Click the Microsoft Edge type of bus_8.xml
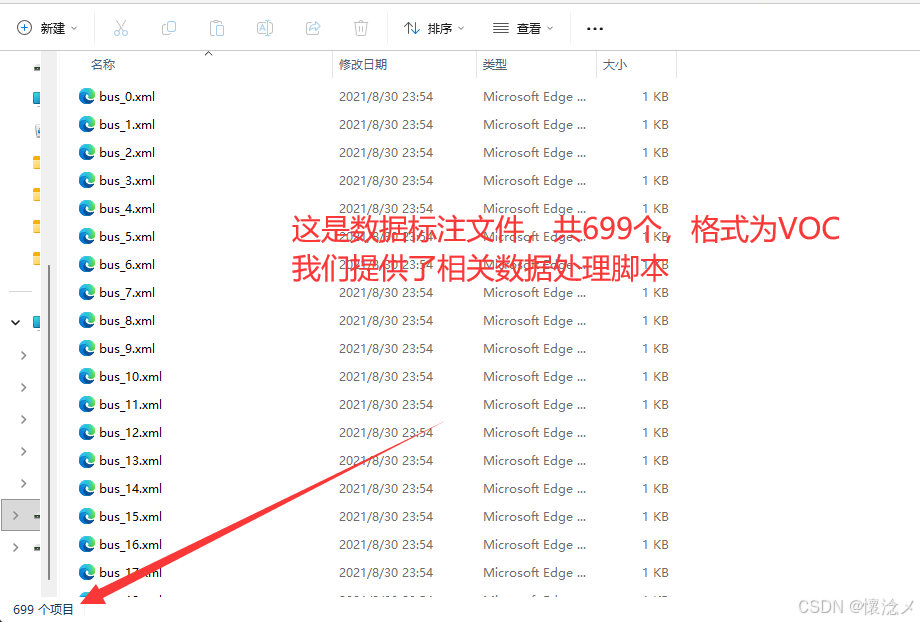This screenshot has height=622, width=920. tap(535, 320)
